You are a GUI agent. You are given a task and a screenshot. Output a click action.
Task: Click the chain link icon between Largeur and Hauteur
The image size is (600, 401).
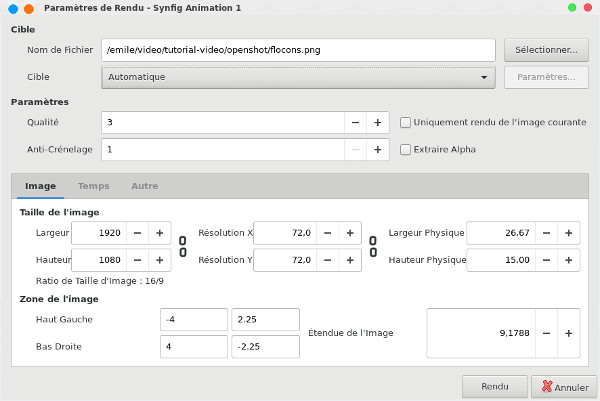pyautogui.click(x=182, y=246)
